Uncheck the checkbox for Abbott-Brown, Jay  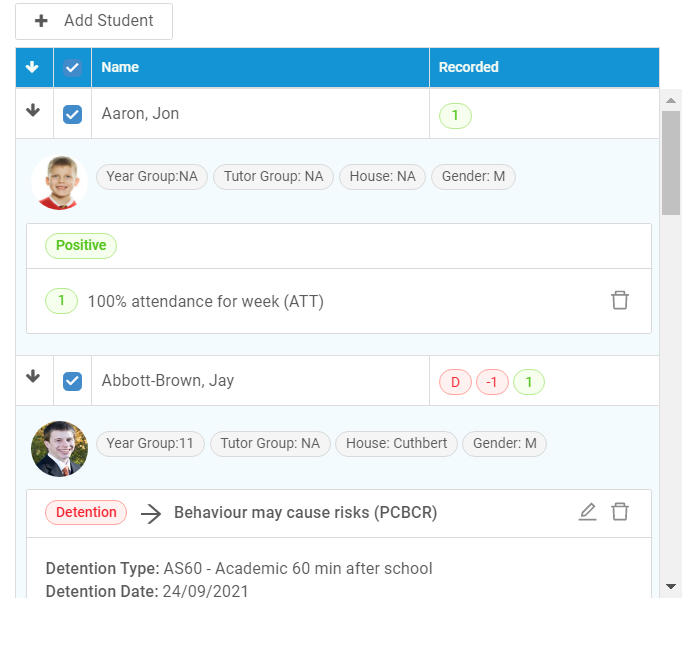(x=72, y=381)
